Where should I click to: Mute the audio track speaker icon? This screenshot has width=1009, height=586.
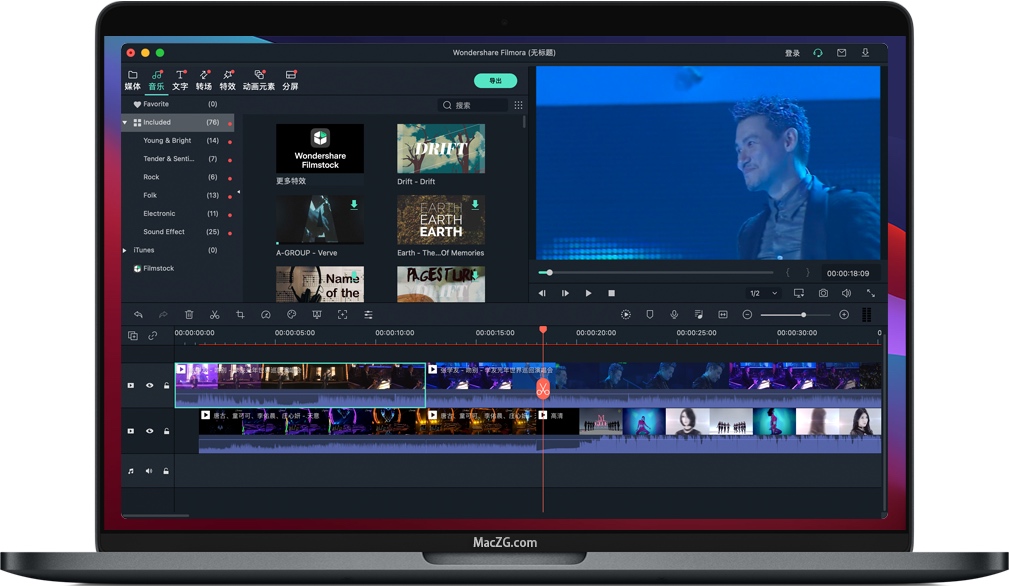click(x=149, y=471)
